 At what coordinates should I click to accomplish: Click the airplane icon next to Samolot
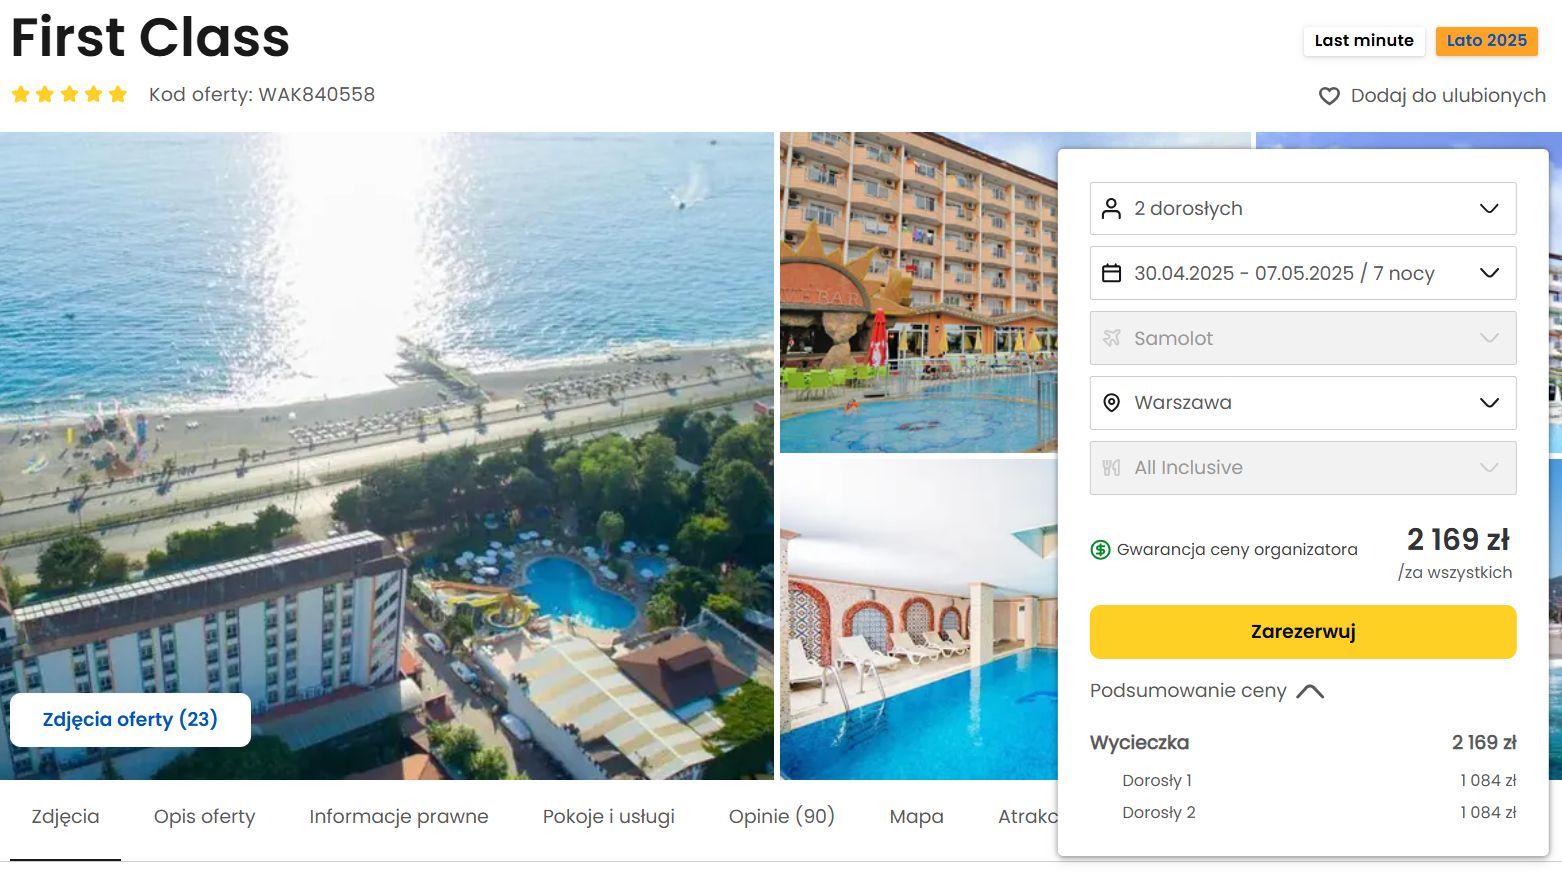click(1111, 338)
